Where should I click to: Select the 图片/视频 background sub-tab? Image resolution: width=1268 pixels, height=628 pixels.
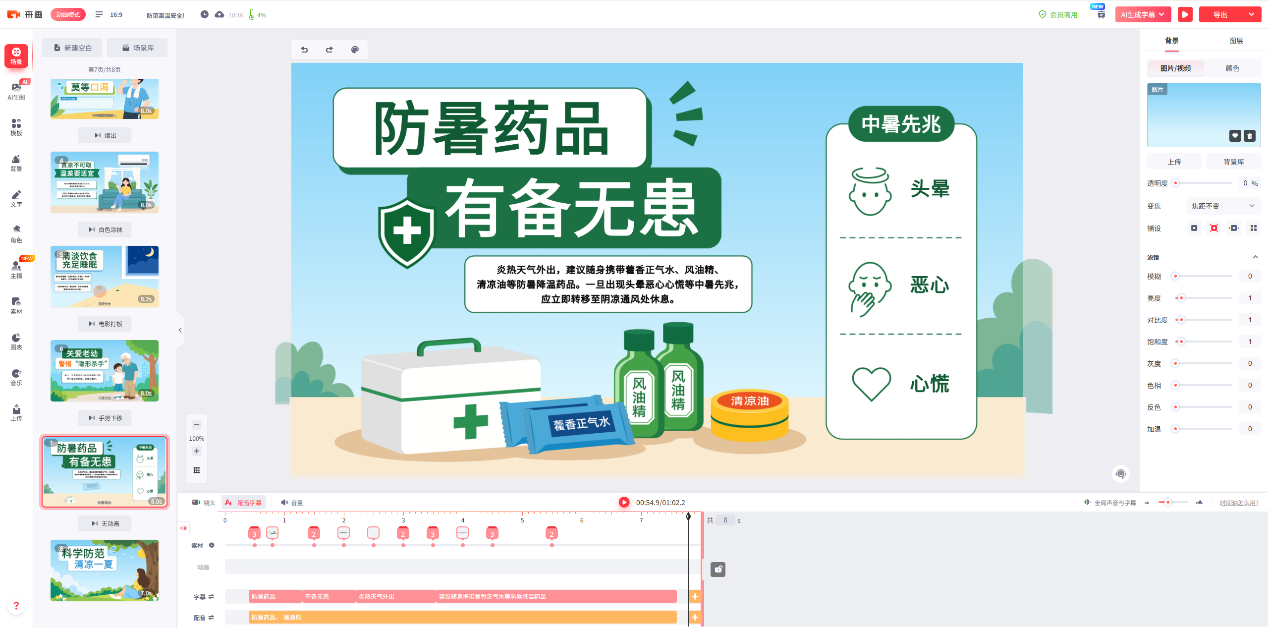(1175, 68)
